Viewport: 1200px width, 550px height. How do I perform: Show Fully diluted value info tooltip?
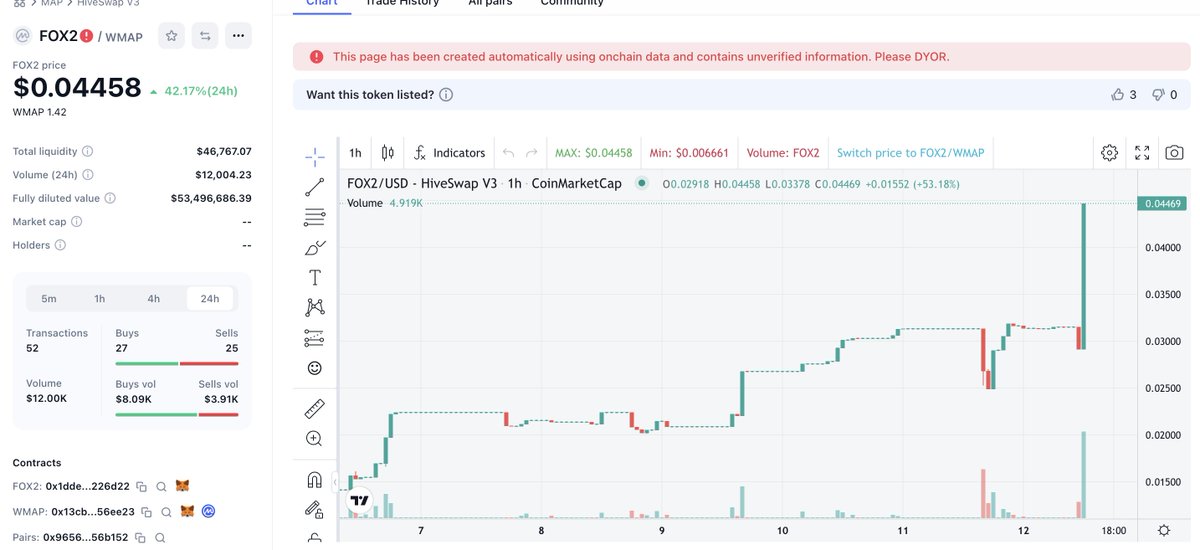click(110, 198)
